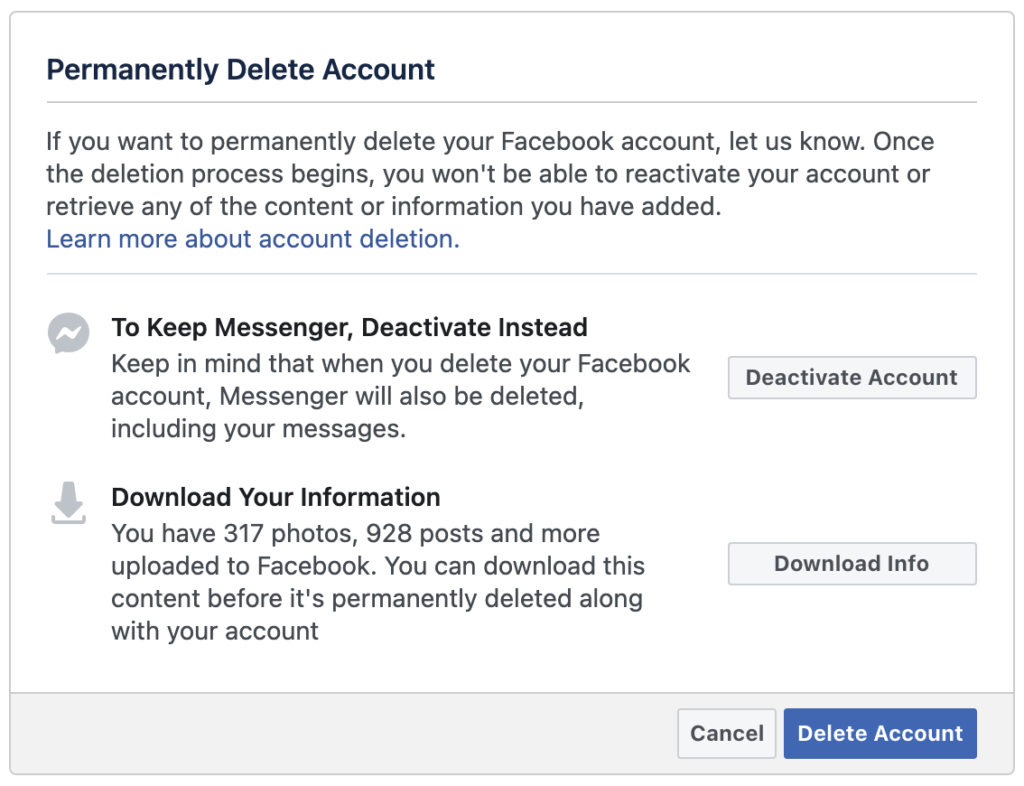Click the intro paragraph about permanent deletion
The image size is (1024, 786).
tap(490, 174)
